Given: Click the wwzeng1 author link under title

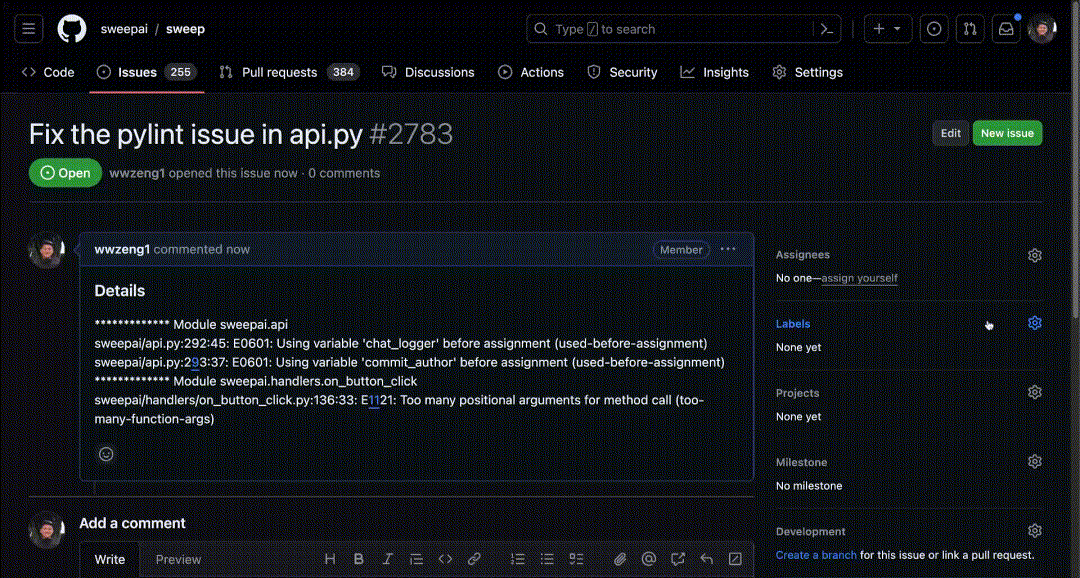Looking at the screenshot, I should pos(137,173).
